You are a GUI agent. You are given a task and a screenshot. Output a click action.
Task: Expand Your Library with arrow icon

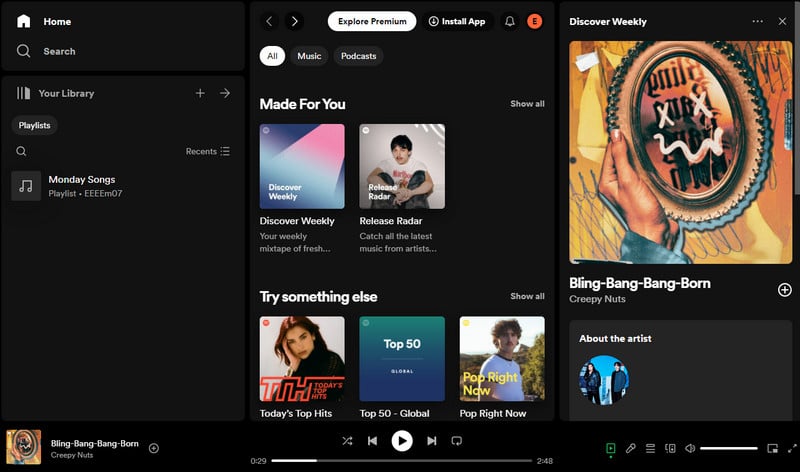click(x=224, y=93)
